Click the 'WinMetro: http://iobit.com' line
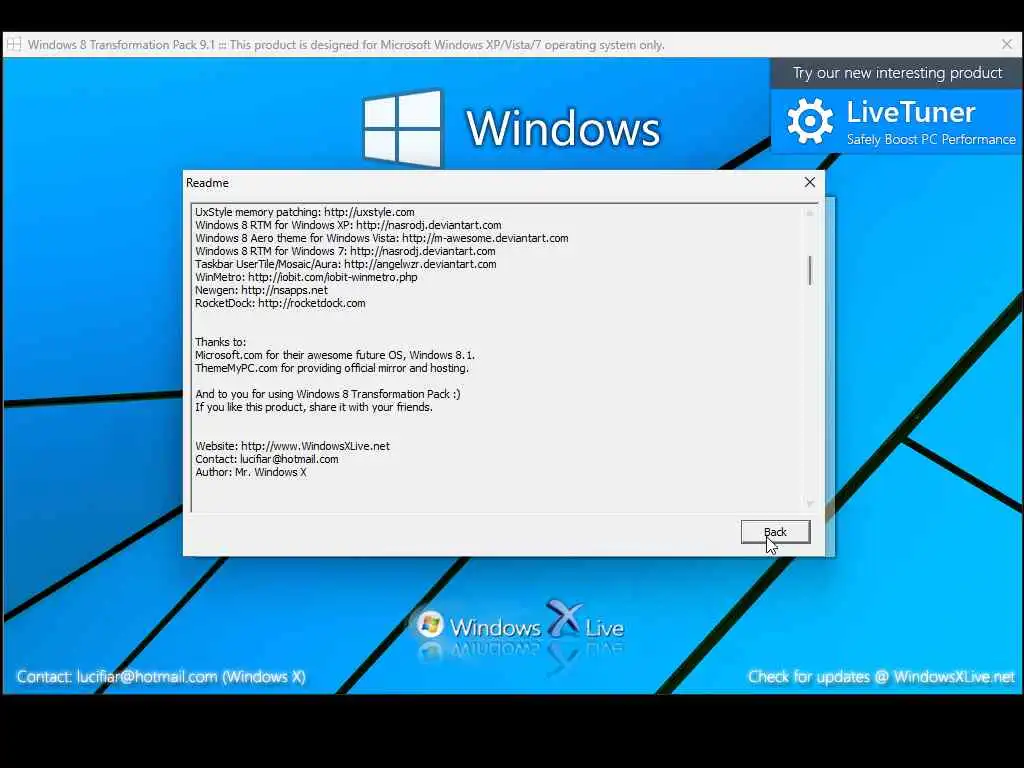This screenshot has width=1024, height=768. (x=306, y=278)
